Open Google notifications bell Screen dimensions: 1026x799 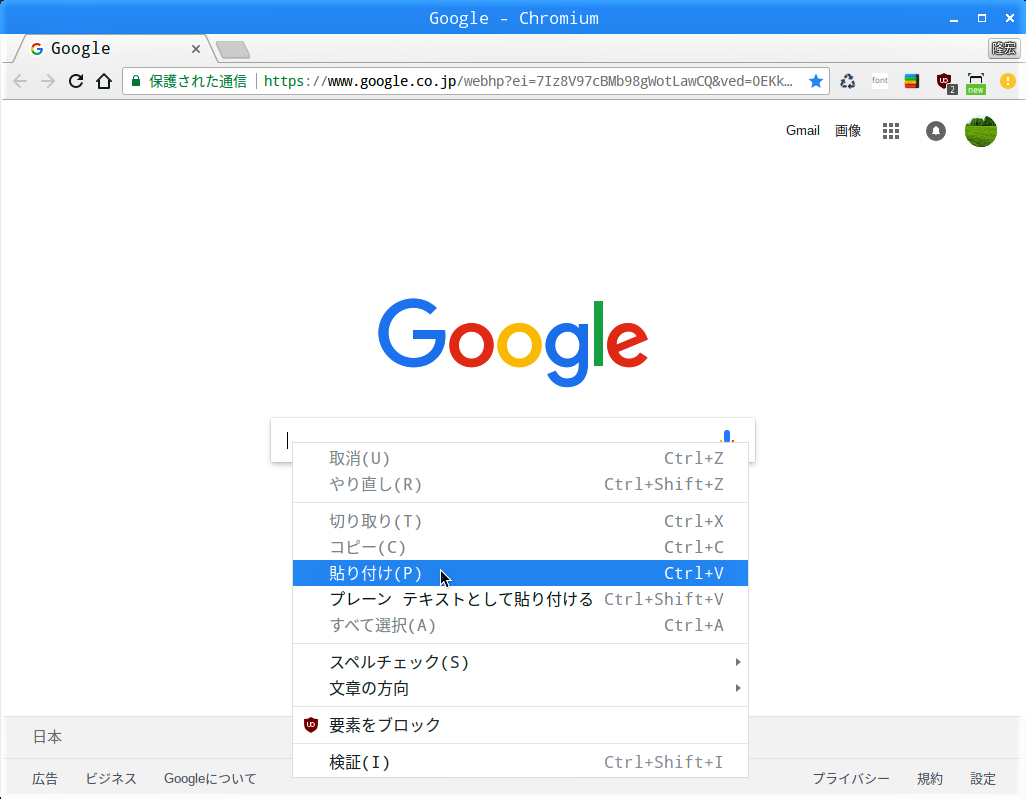(936, 131)
